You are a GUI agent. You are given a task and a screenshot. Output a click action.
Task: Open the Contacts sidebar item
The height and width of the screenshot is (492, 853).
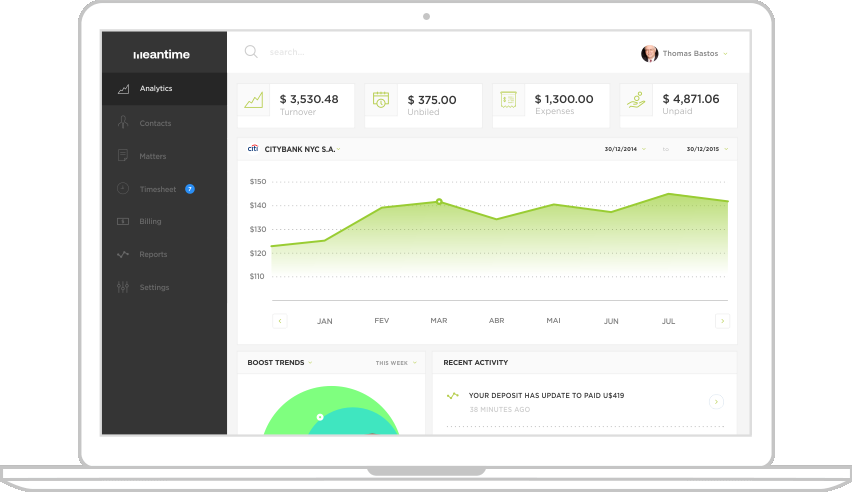(x=155, y=124)
